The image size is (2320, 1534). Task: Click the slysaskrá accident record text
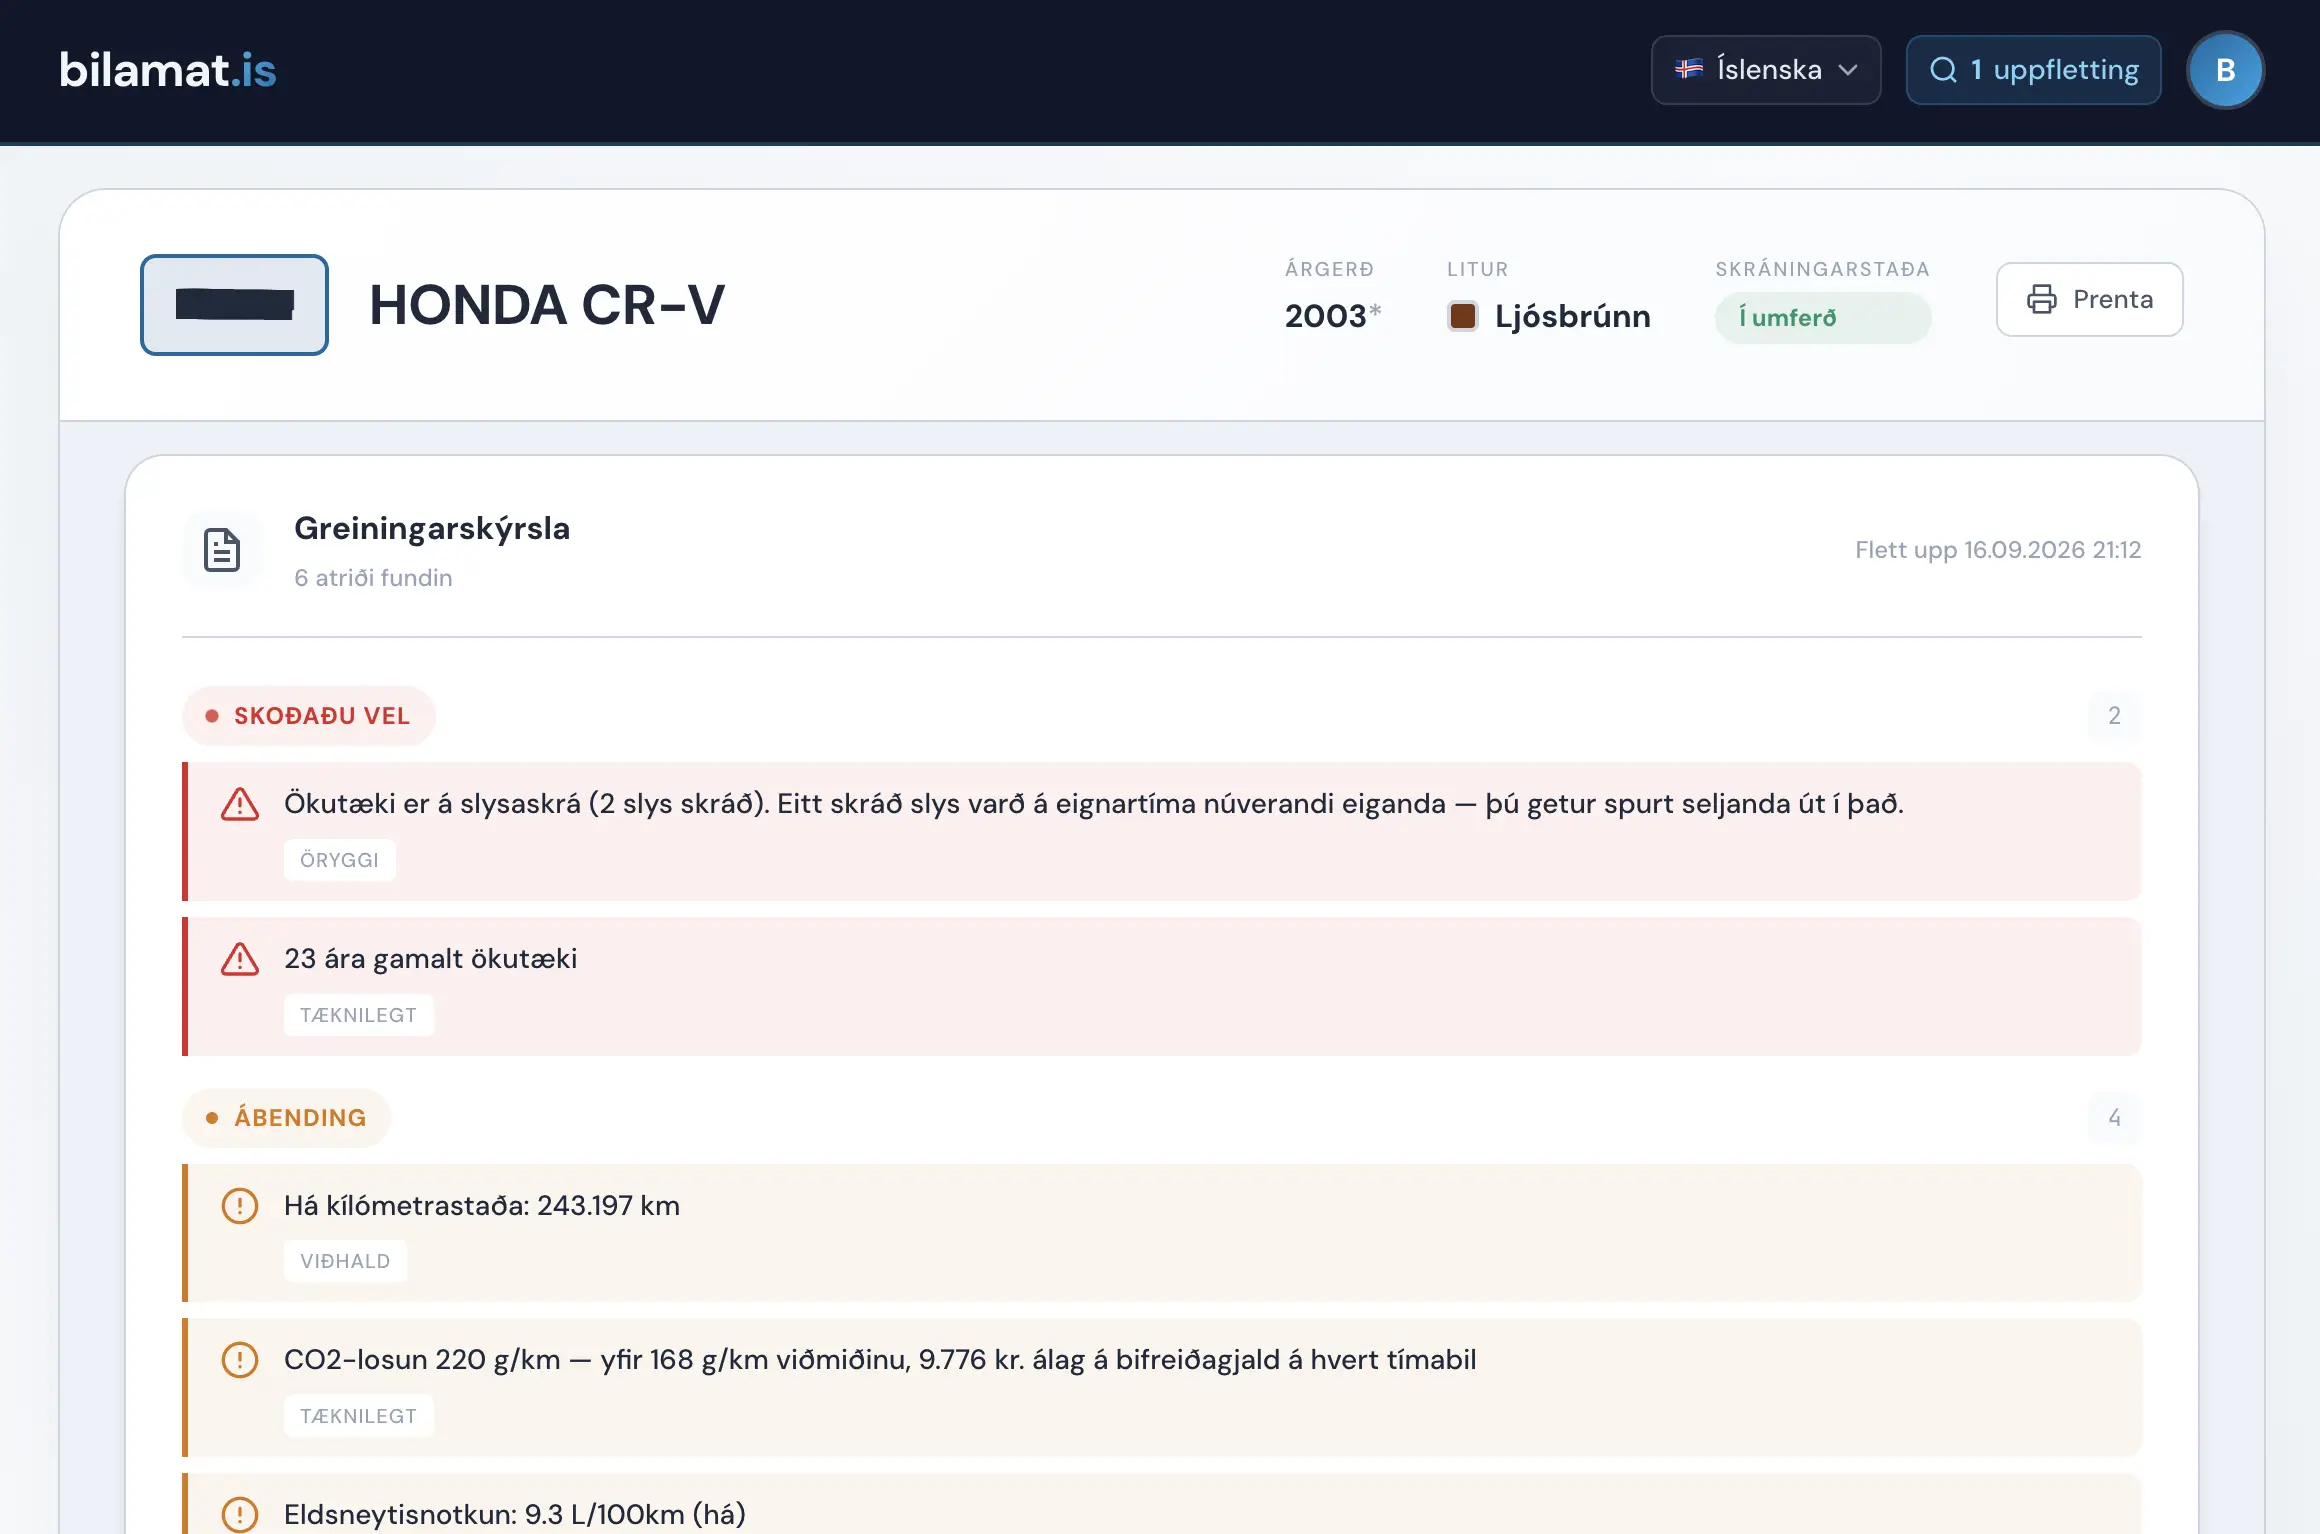tap(1094, 804)
